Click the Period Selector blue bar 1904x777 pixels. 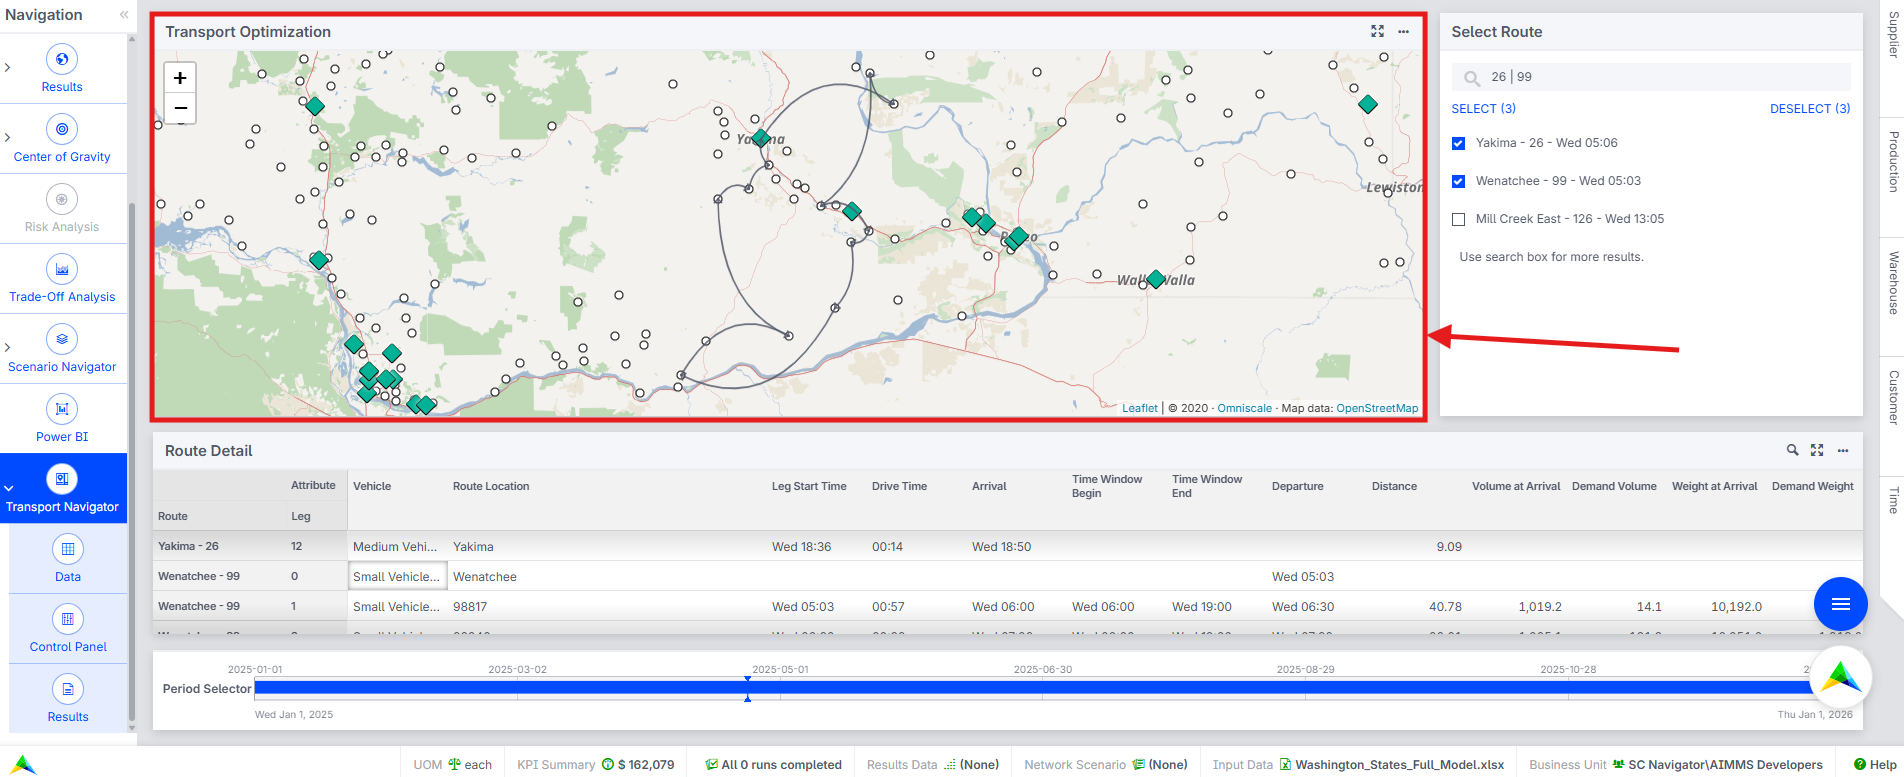[1033, 688]
